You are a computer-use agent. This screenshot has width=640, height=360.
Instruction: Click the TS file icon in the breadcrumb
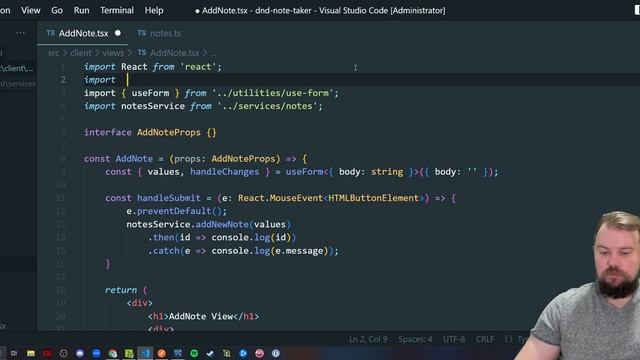[142, 53]
